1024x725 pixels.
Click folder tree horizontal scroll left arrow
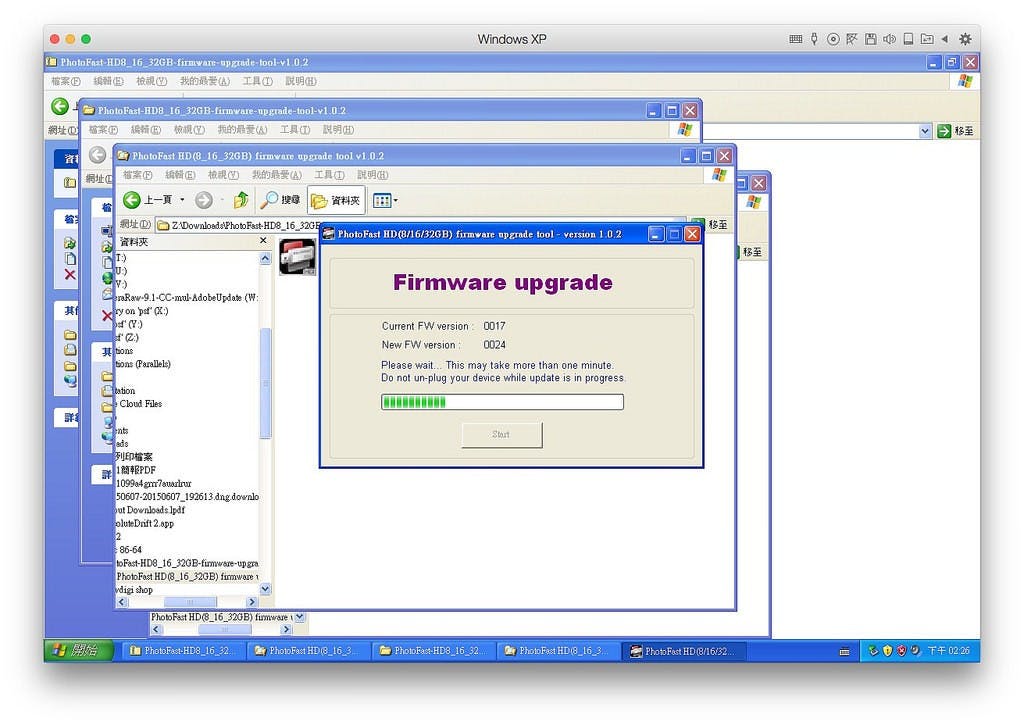click(x=122, y=602)
